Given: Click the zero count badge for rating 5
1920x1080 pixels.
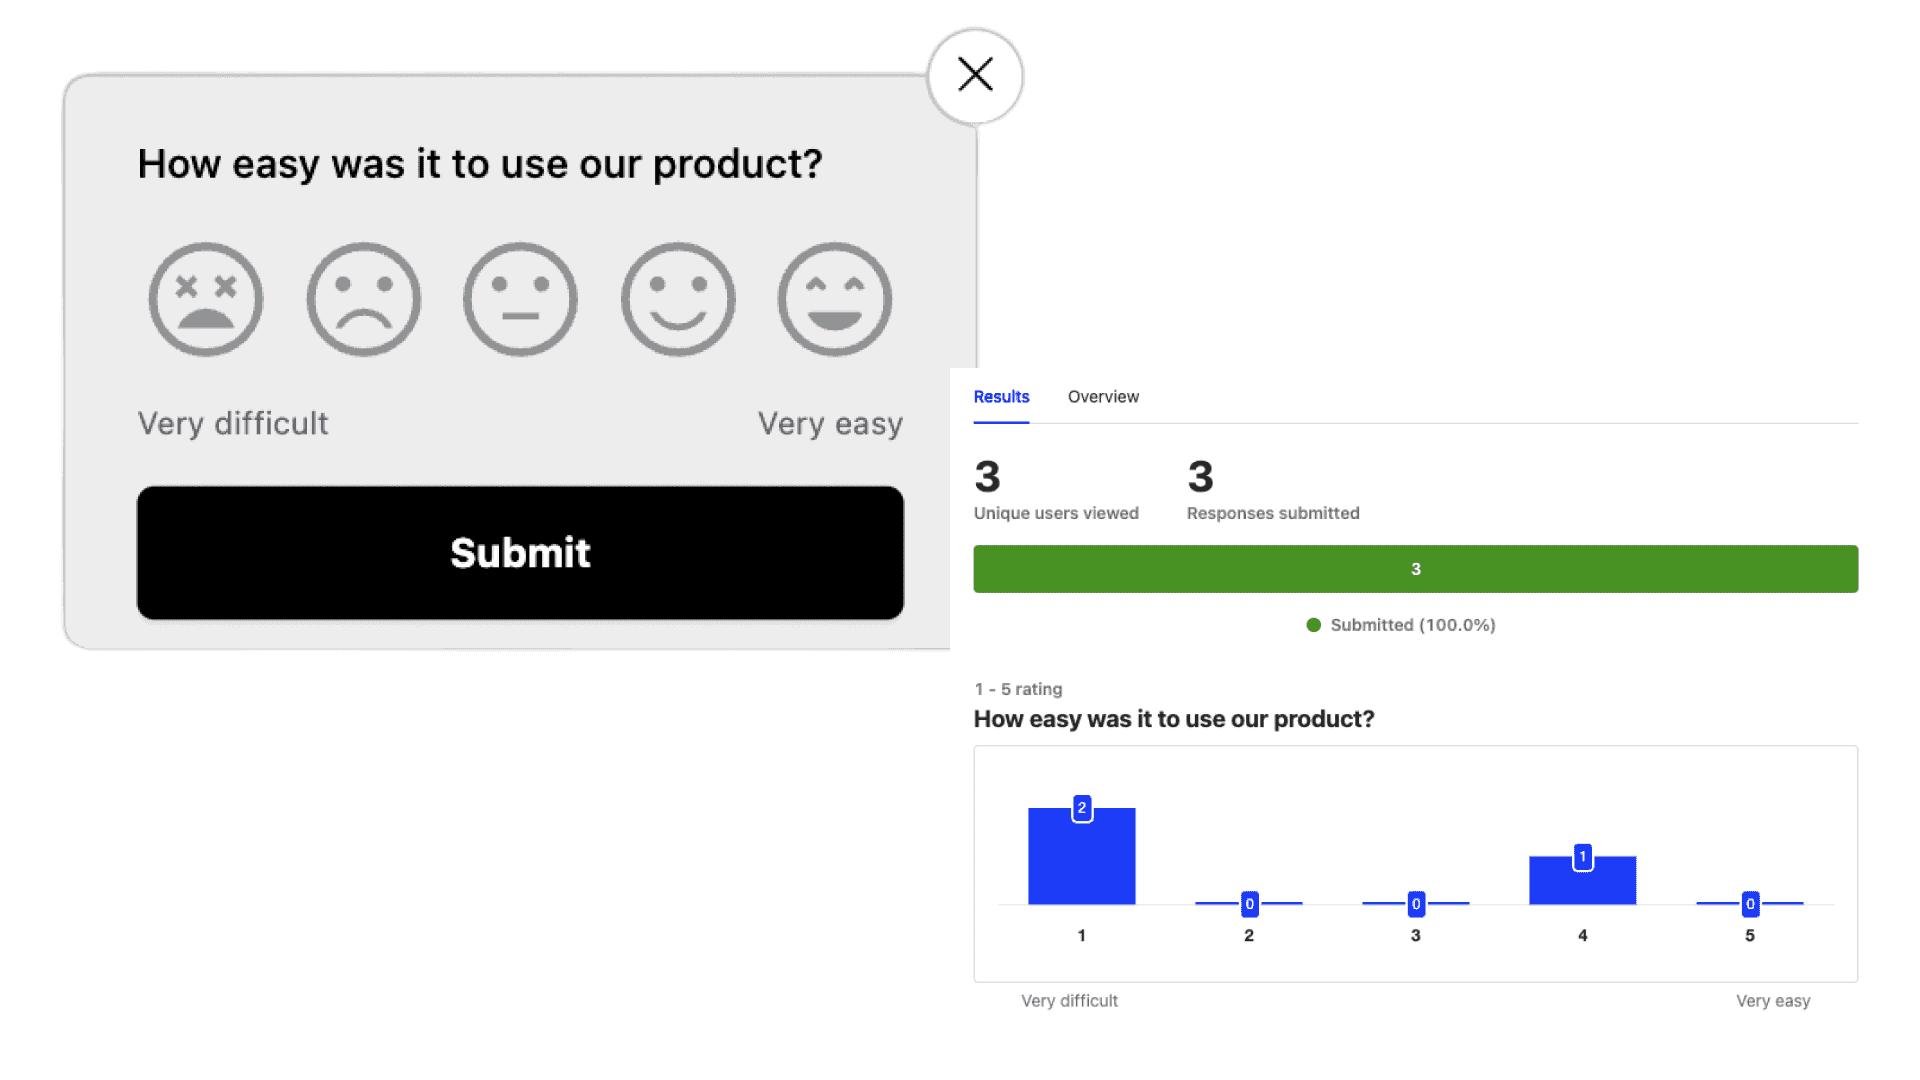Looking at the screenshot, I should point(1750,904).
